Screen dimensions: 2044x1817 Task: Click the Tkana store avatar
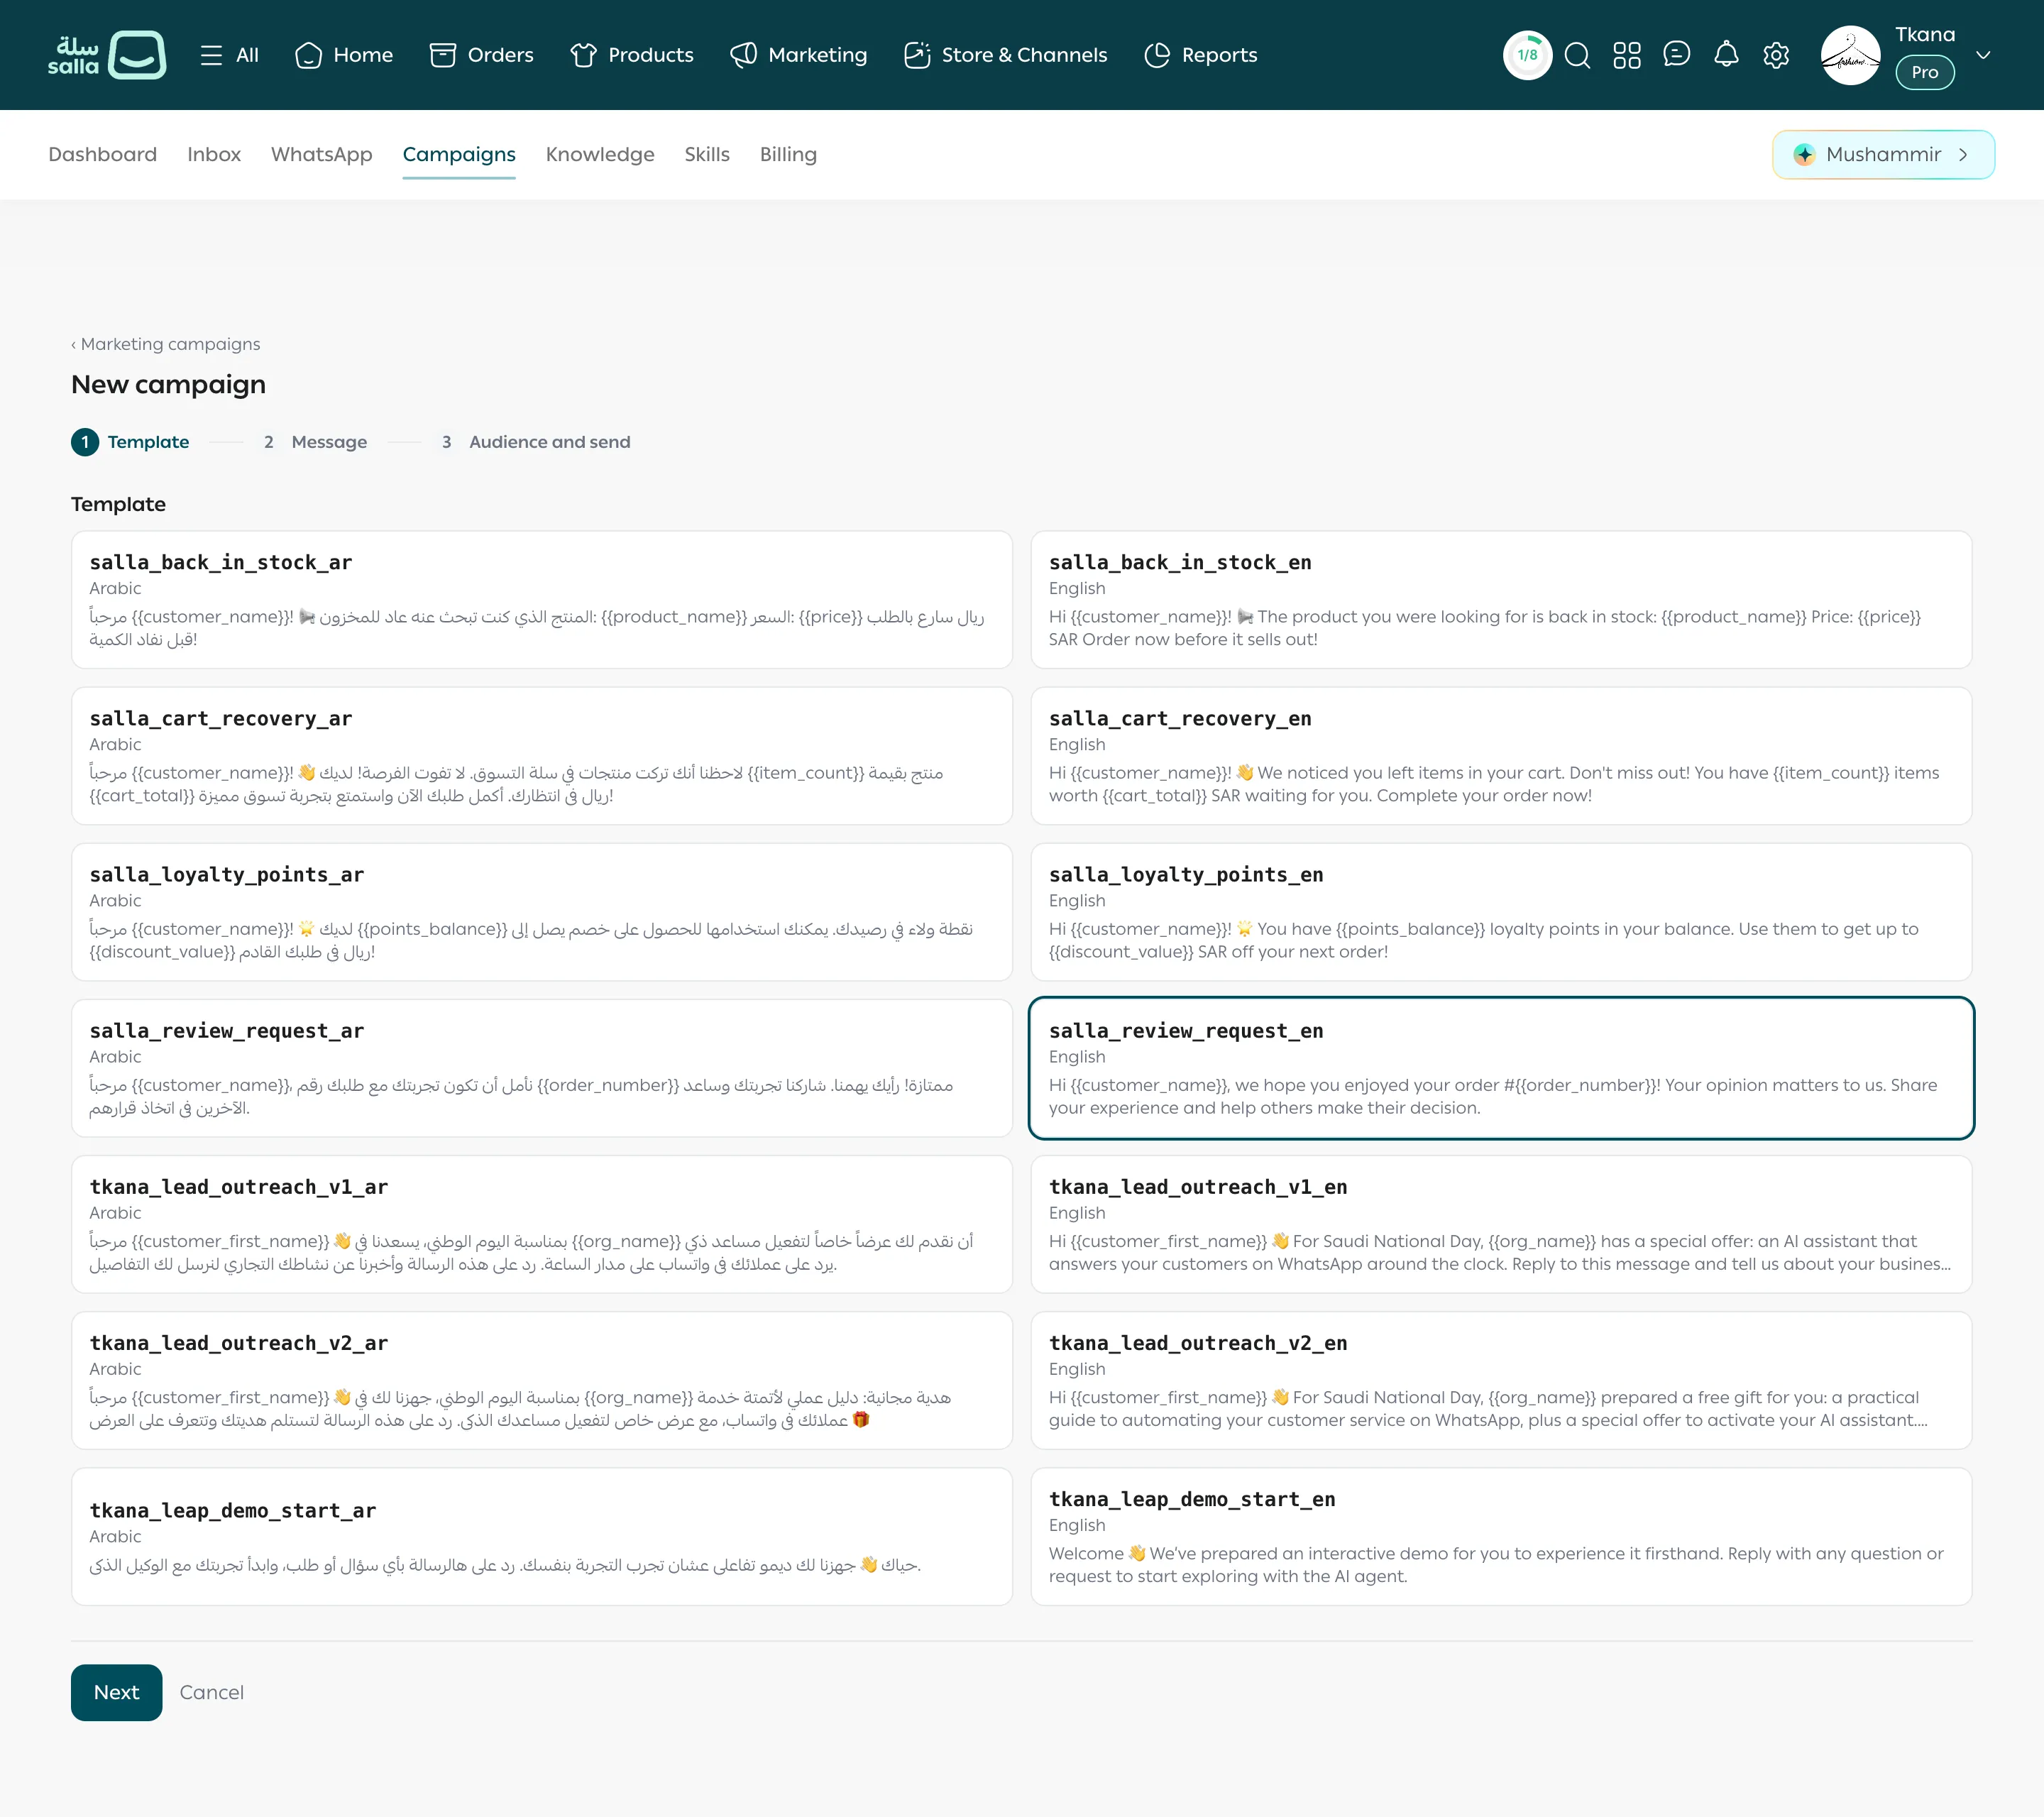point(1850,55)
